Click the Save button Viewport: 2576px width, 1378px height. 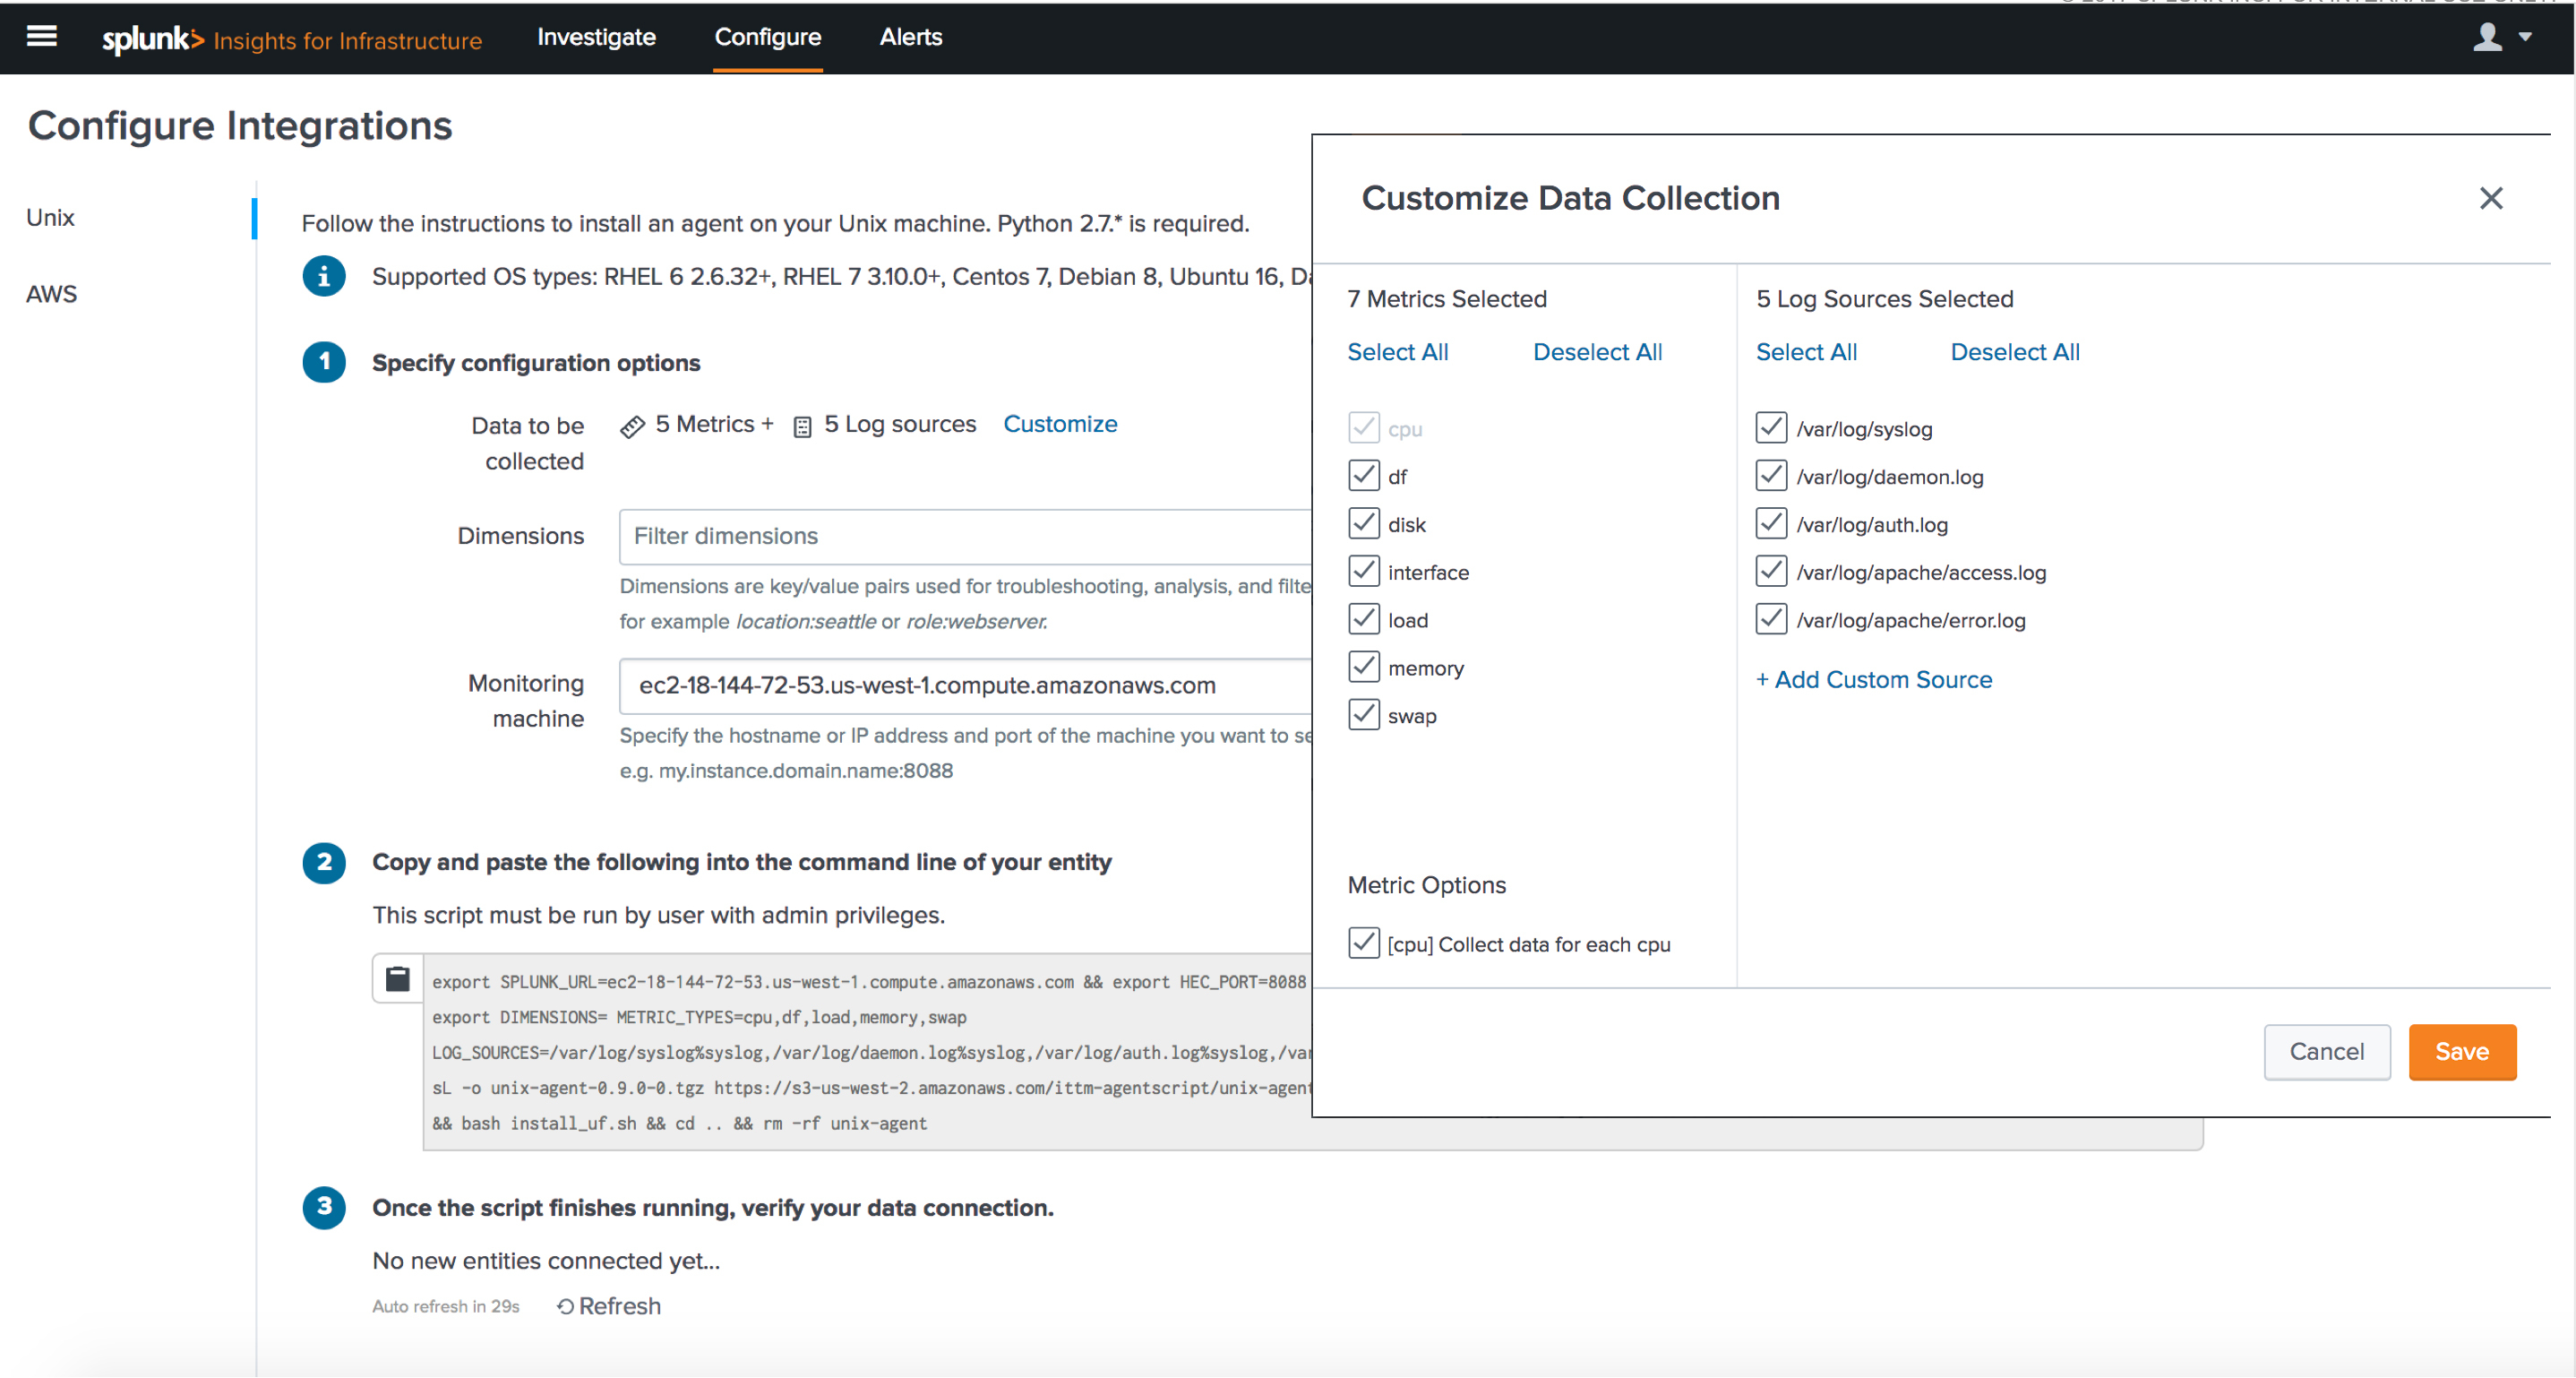(x=2461, y=1051)
